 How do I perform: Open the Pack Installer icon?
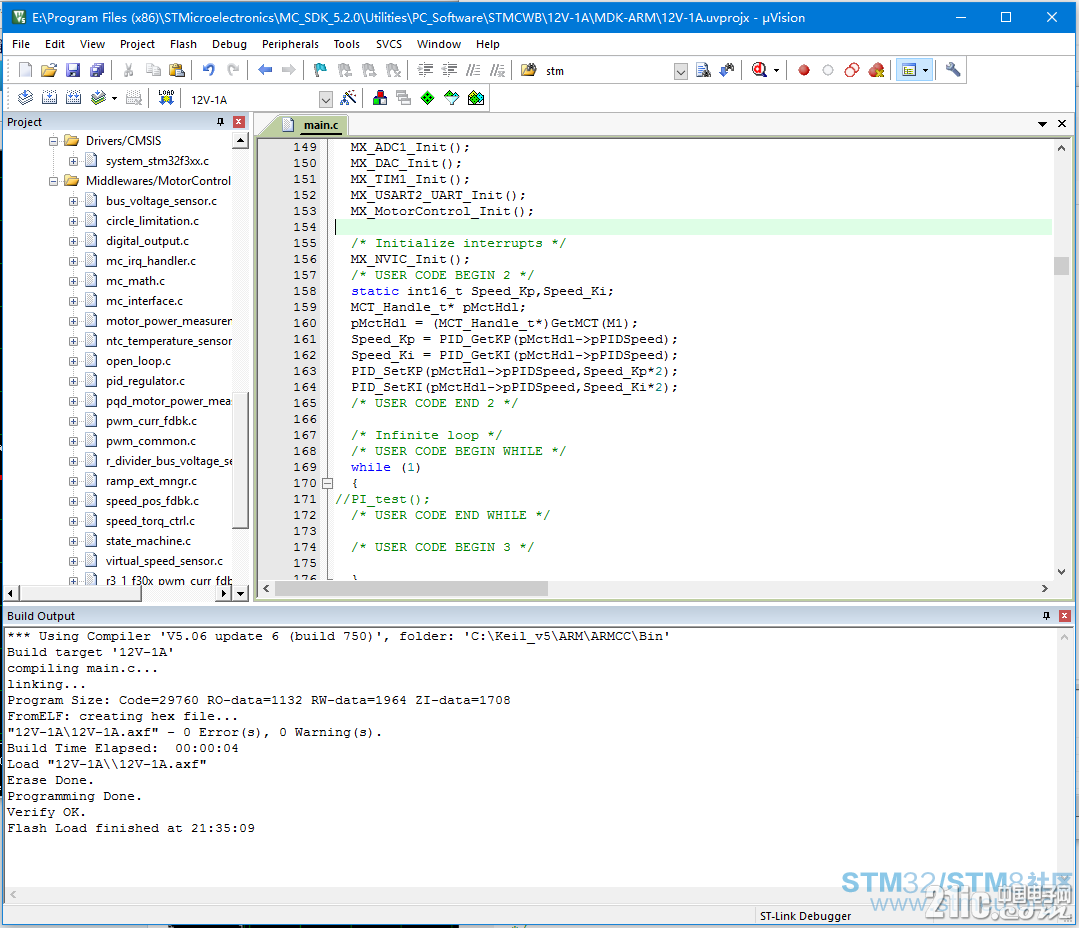[476, 98]
